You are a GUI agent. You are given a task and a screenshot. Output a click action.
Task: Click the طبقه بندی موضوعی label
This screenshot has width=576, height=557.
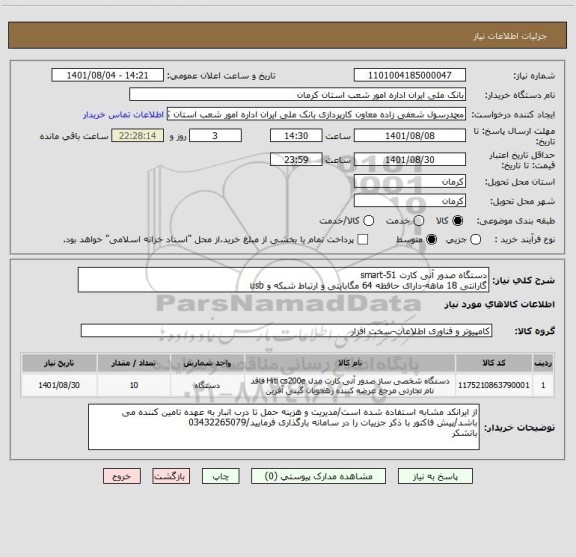pos(516,221)
